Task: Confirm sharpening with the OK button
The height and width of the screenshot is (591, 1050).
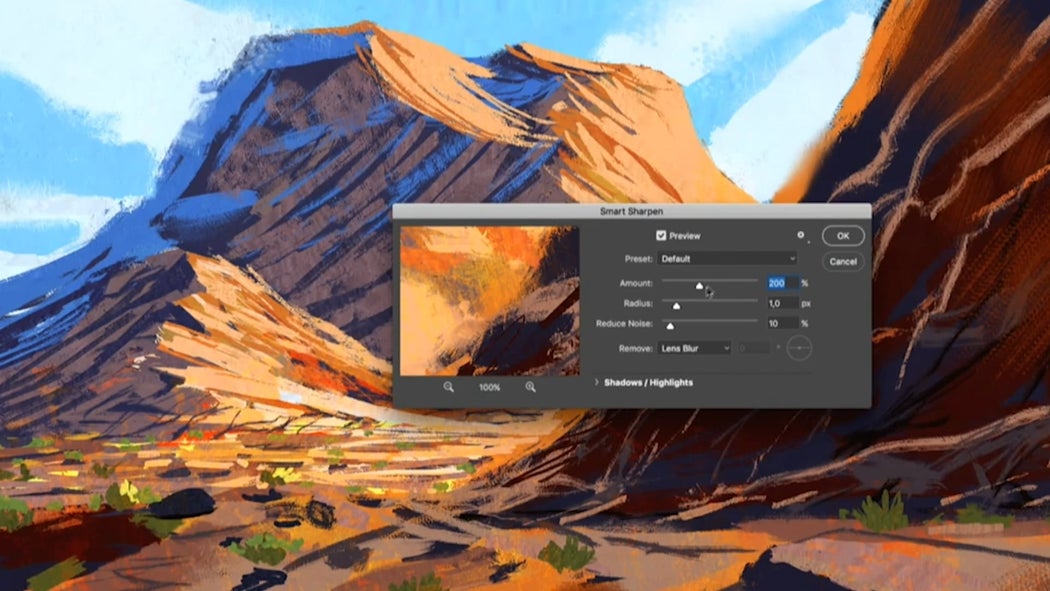Action: [x=841, y=235]
